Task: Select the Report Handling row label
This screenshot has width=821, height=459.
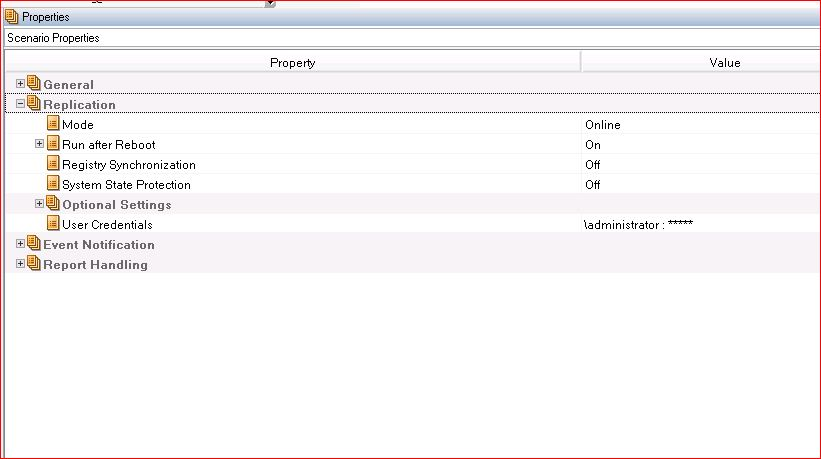Action: (95, 265)
